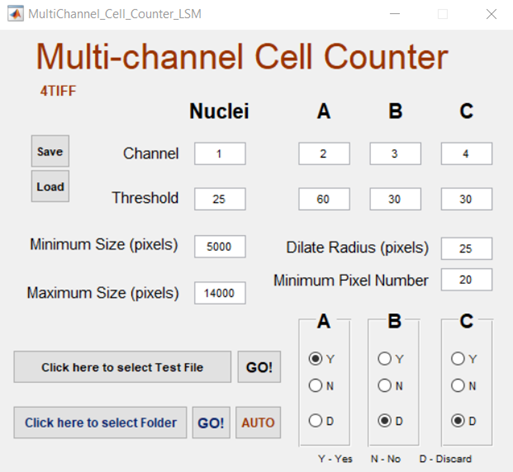Click the MATLAB icon in title bar
The width and height of the screenshot is (513, 472).
pyautogui.click(x=16, y=14)
